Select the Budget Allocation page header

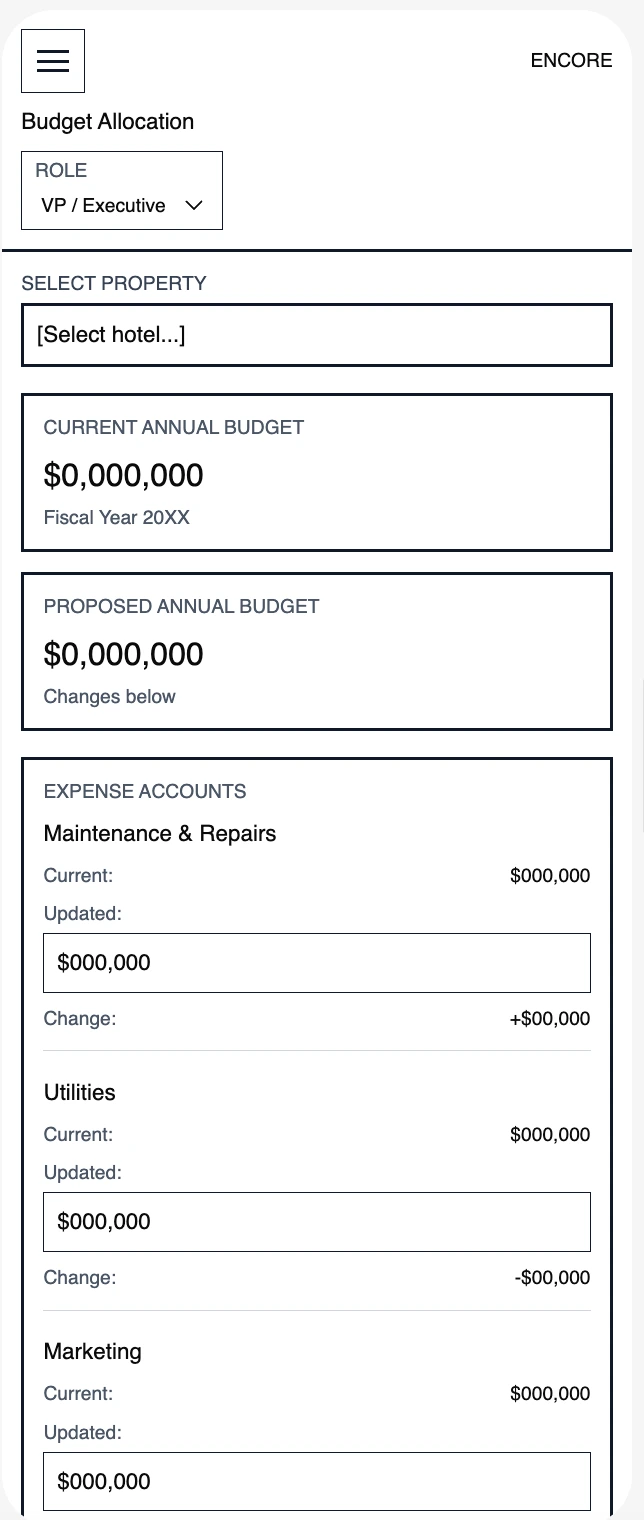[107, 121]
